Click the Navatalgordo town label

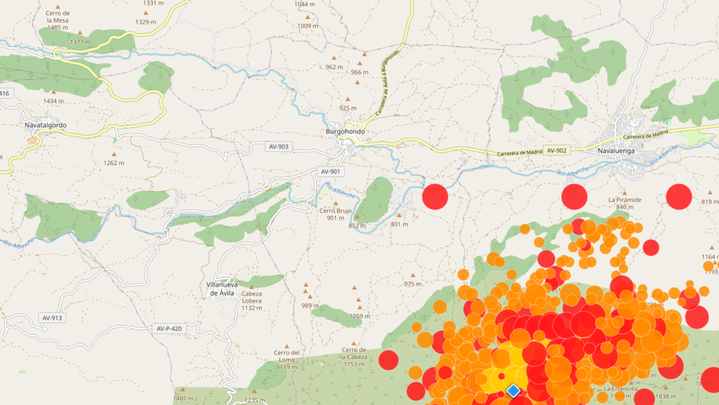pyautogui.click(x=45, y=125)
